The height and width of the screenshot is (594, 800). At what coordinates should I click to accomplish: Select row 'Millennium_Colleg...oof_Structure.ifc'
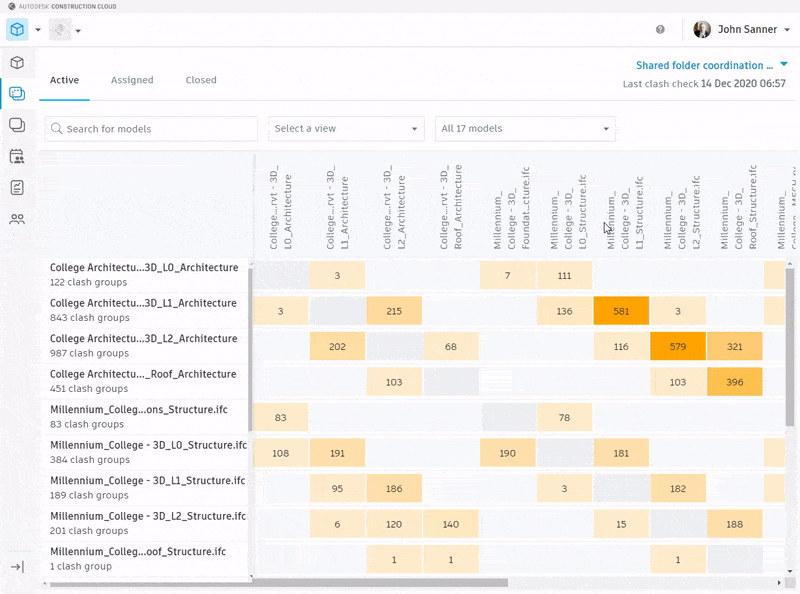pyautogui.click(x=146, y=558)
